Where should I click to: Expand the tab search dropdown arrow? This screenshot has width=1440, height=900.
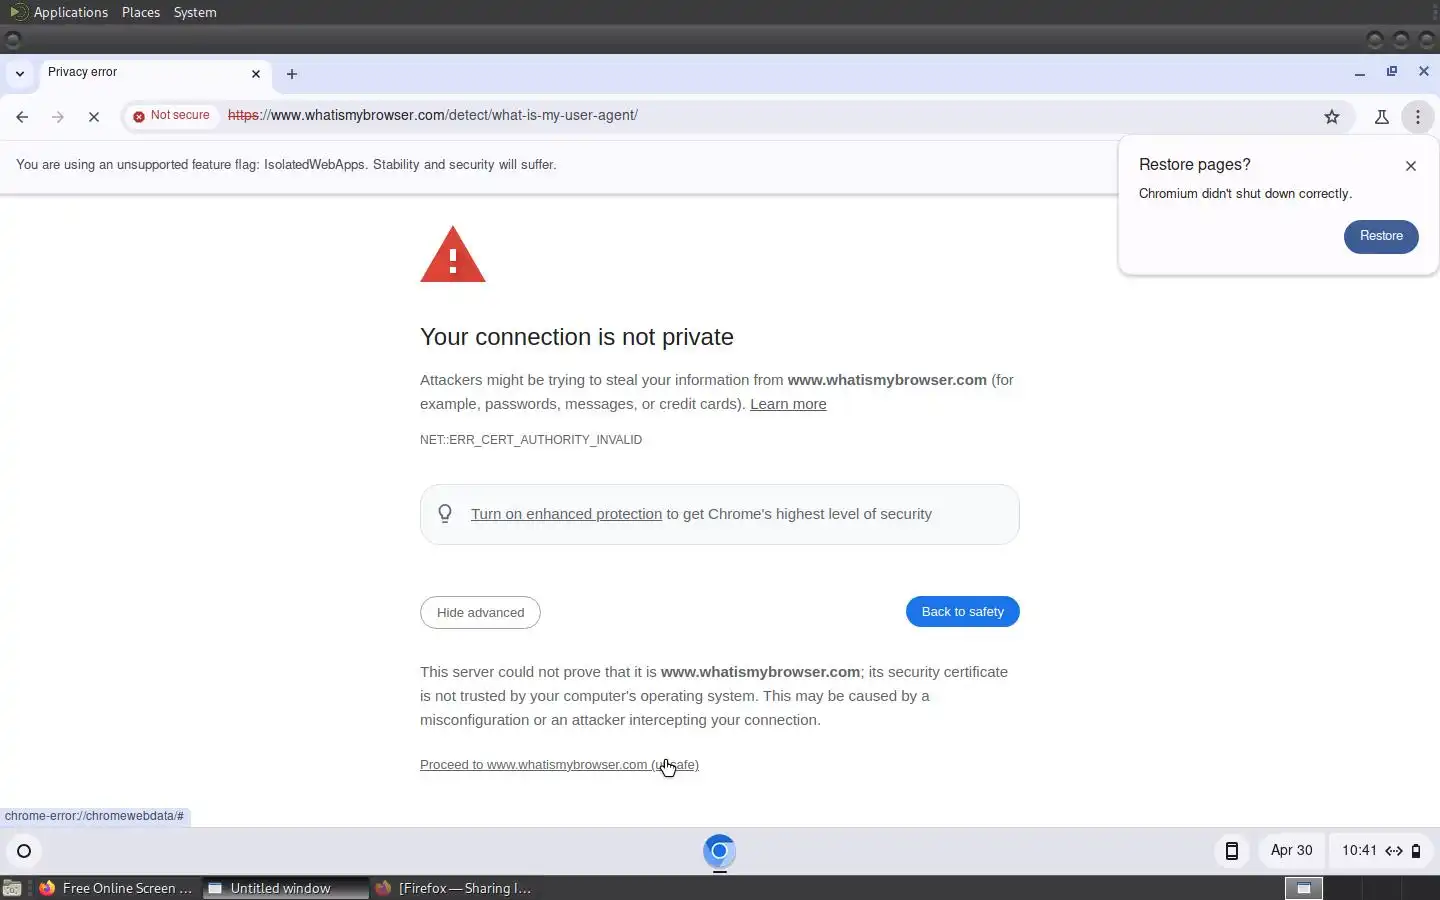(x=19, y=74)
